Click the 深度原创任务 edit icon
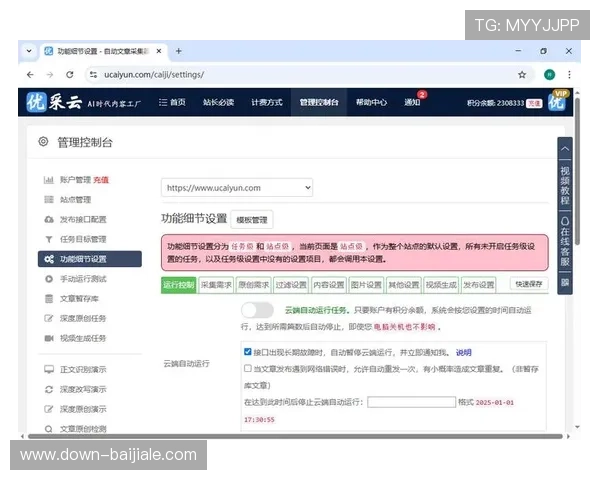Screen dimensions: 600x480 [49, 318]
